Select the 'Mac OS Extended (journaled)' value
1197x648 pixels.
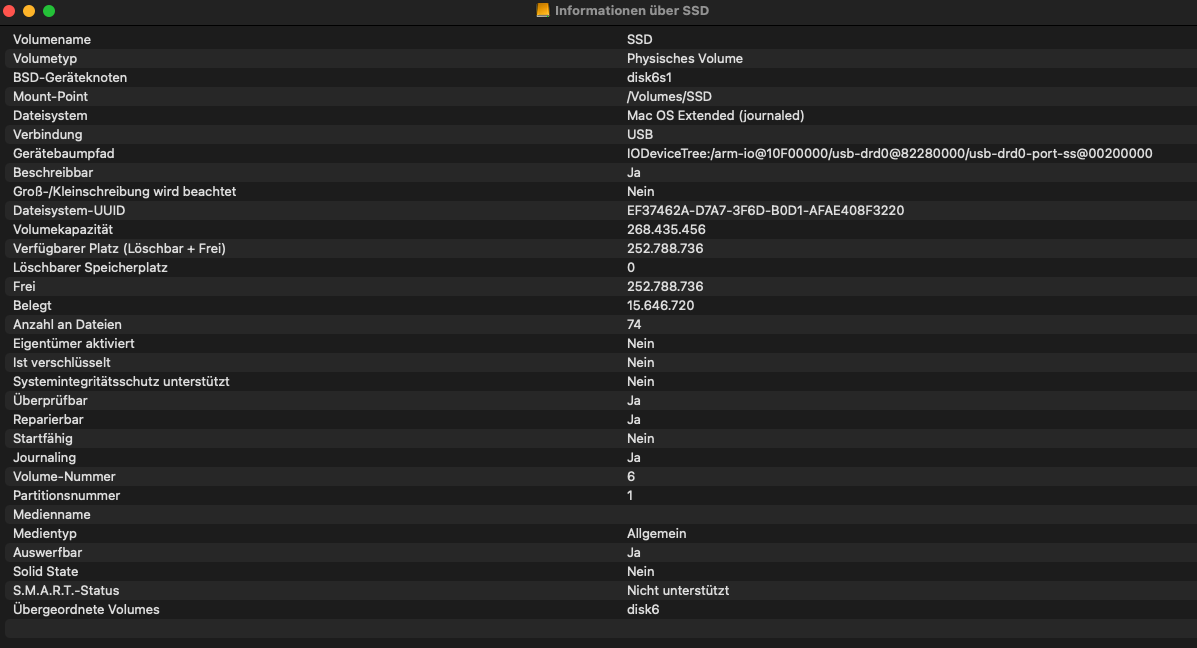pyautogui.click(x=715, y=116)
